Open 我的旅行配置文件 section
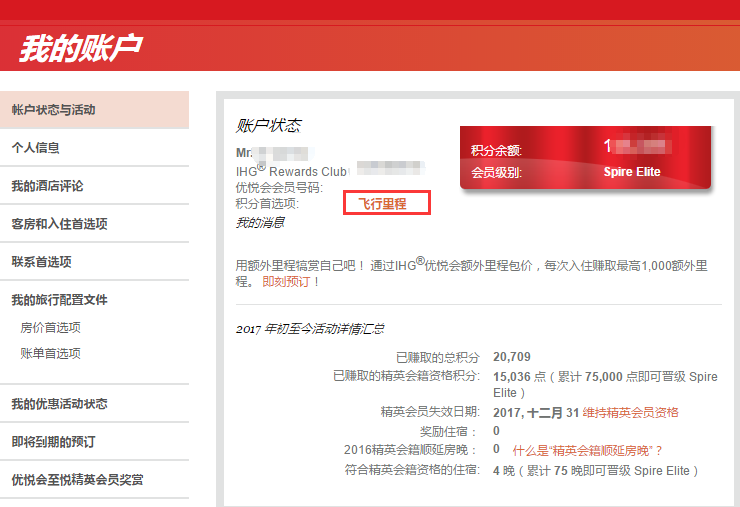 (59, 300)
